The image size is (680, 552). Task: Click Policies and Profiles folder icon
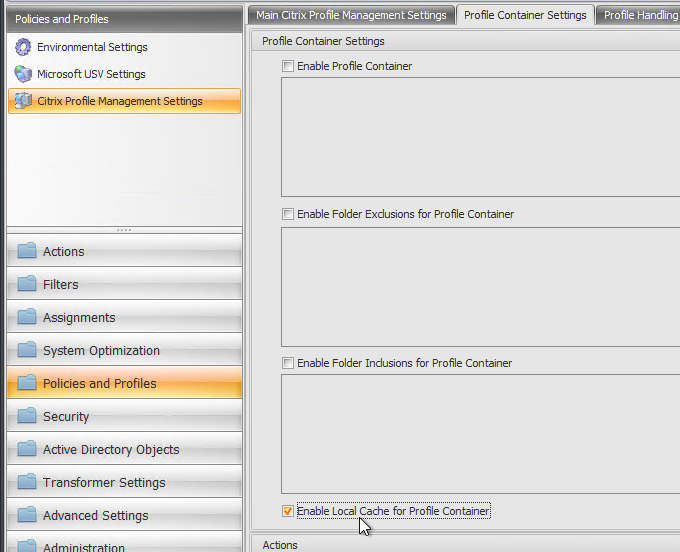[x=27, y=382]
